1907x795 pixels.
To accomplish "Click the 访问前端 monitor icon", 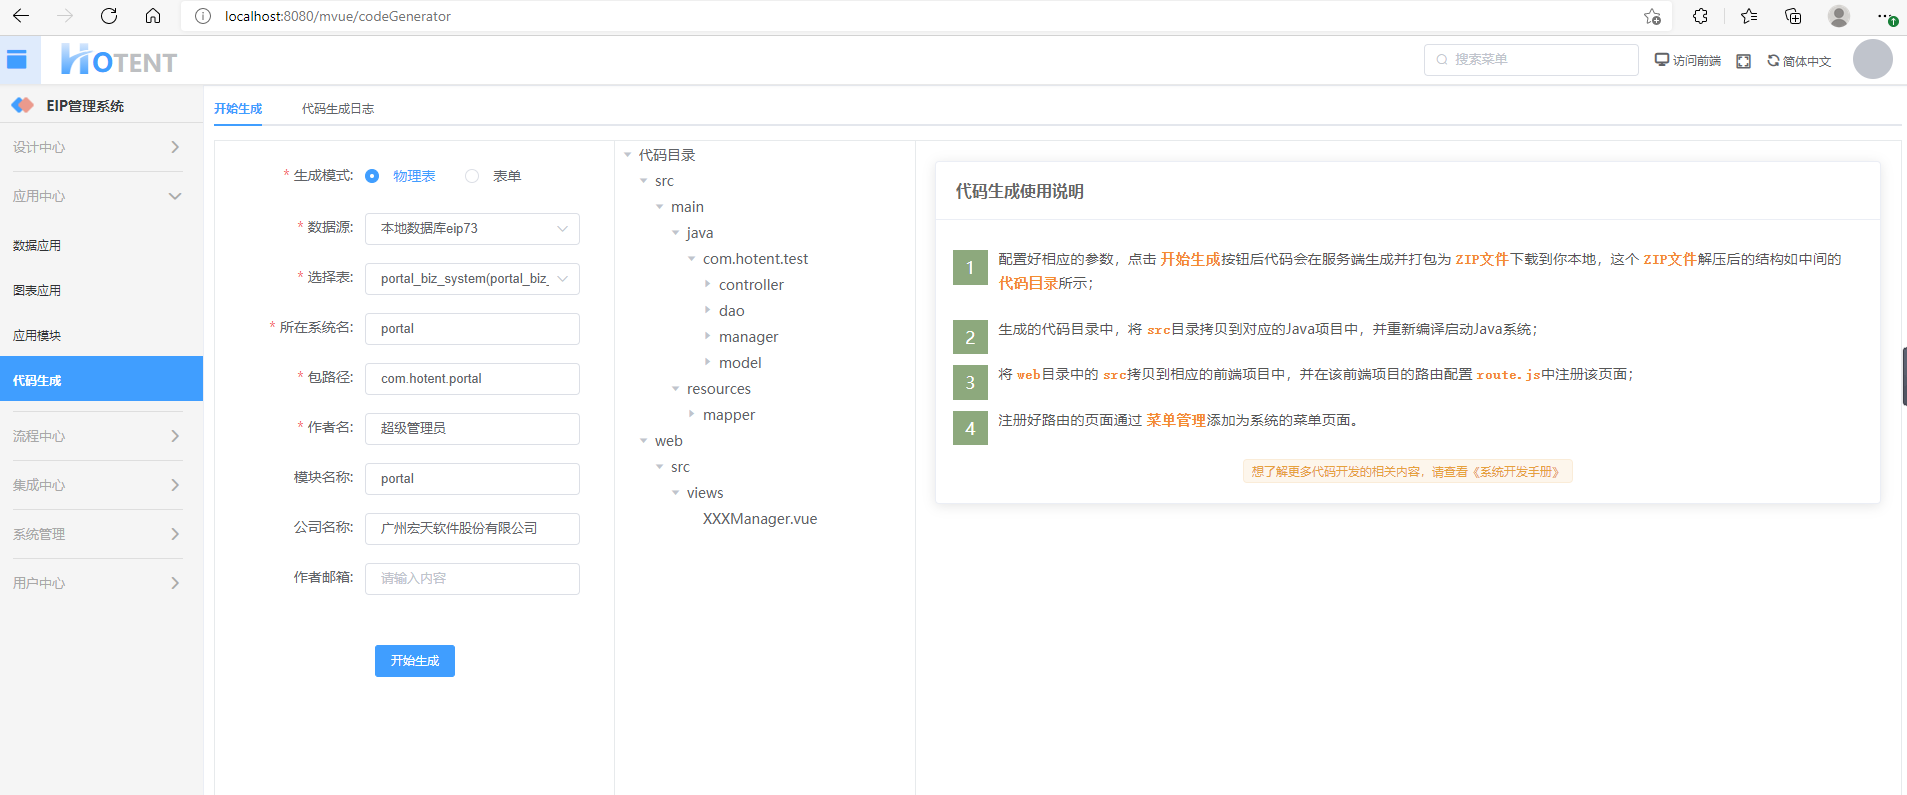I will pos(1662,60).
